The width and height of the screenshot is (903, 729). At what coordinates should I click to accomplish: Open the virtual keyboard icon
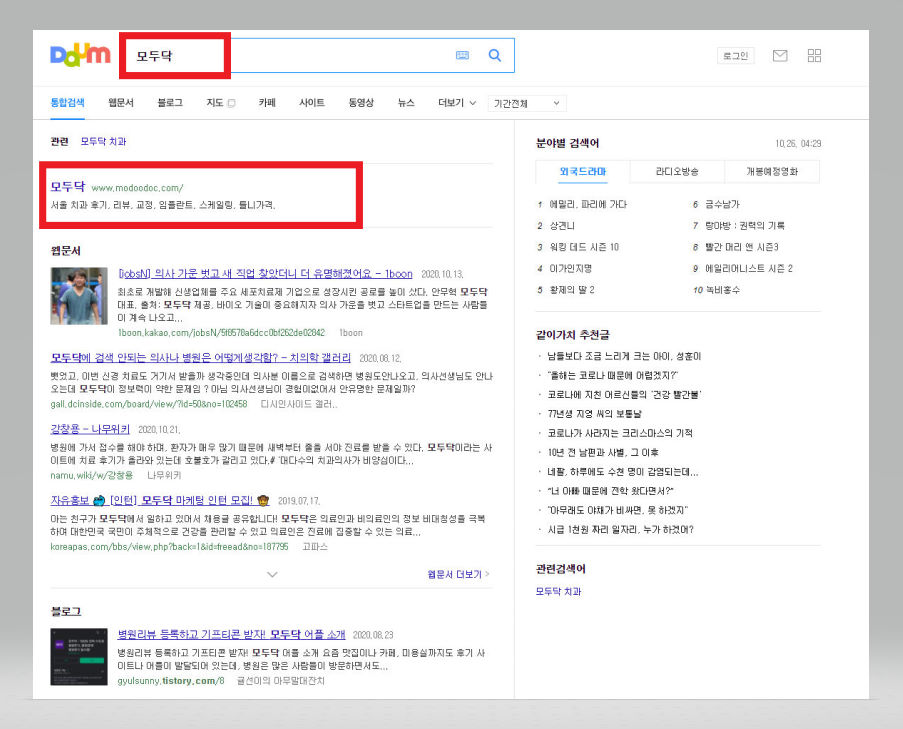pyautogui.click(x=462, y=55)
